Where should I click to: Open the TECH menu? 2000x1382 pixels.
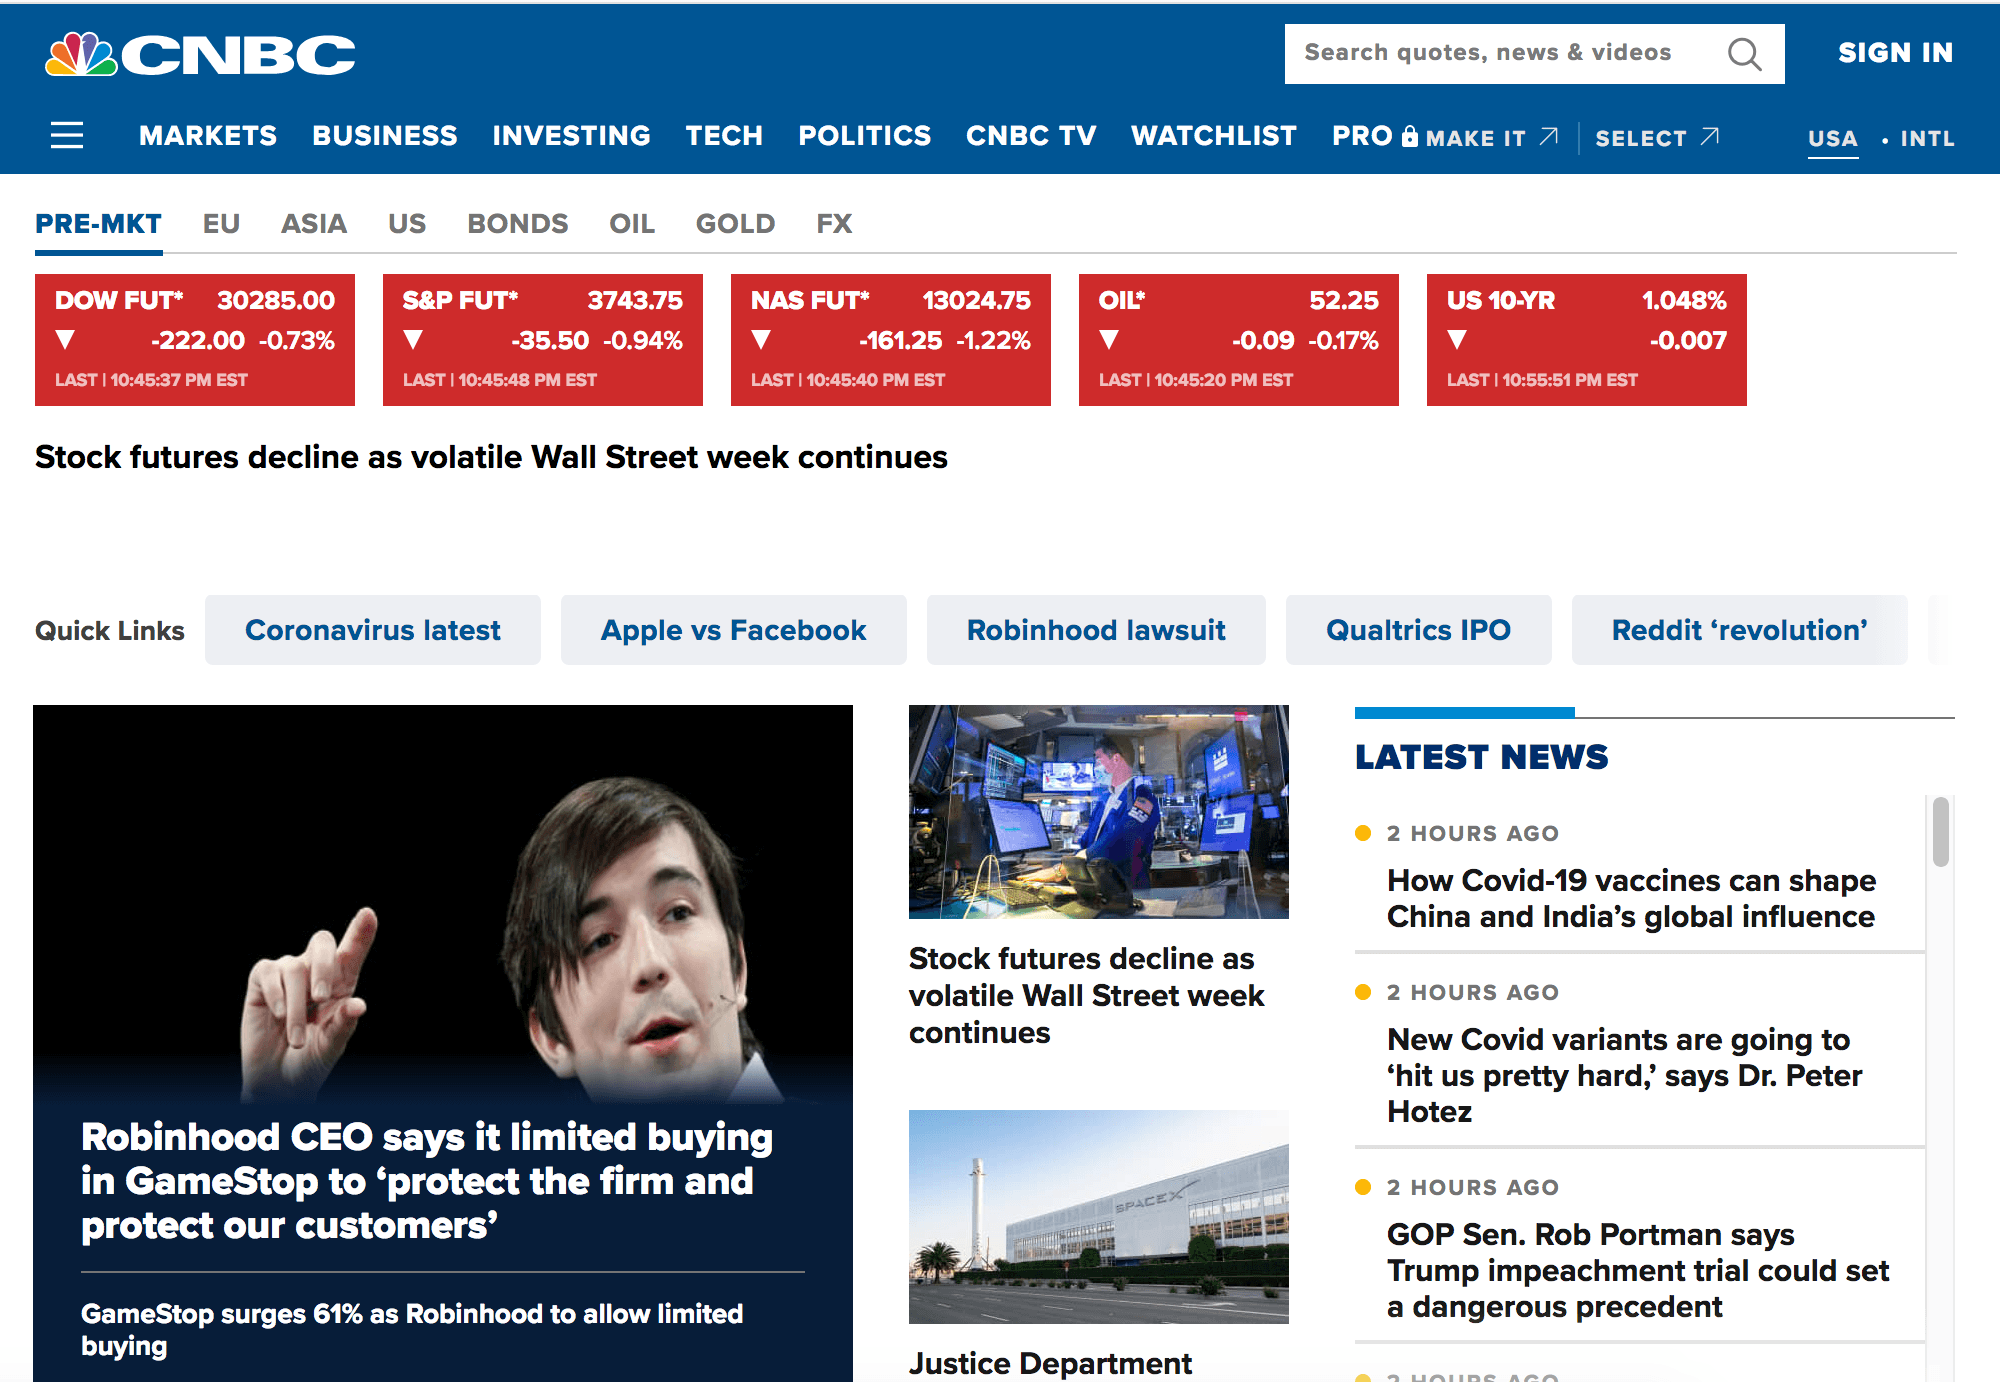tap(724, 136)
